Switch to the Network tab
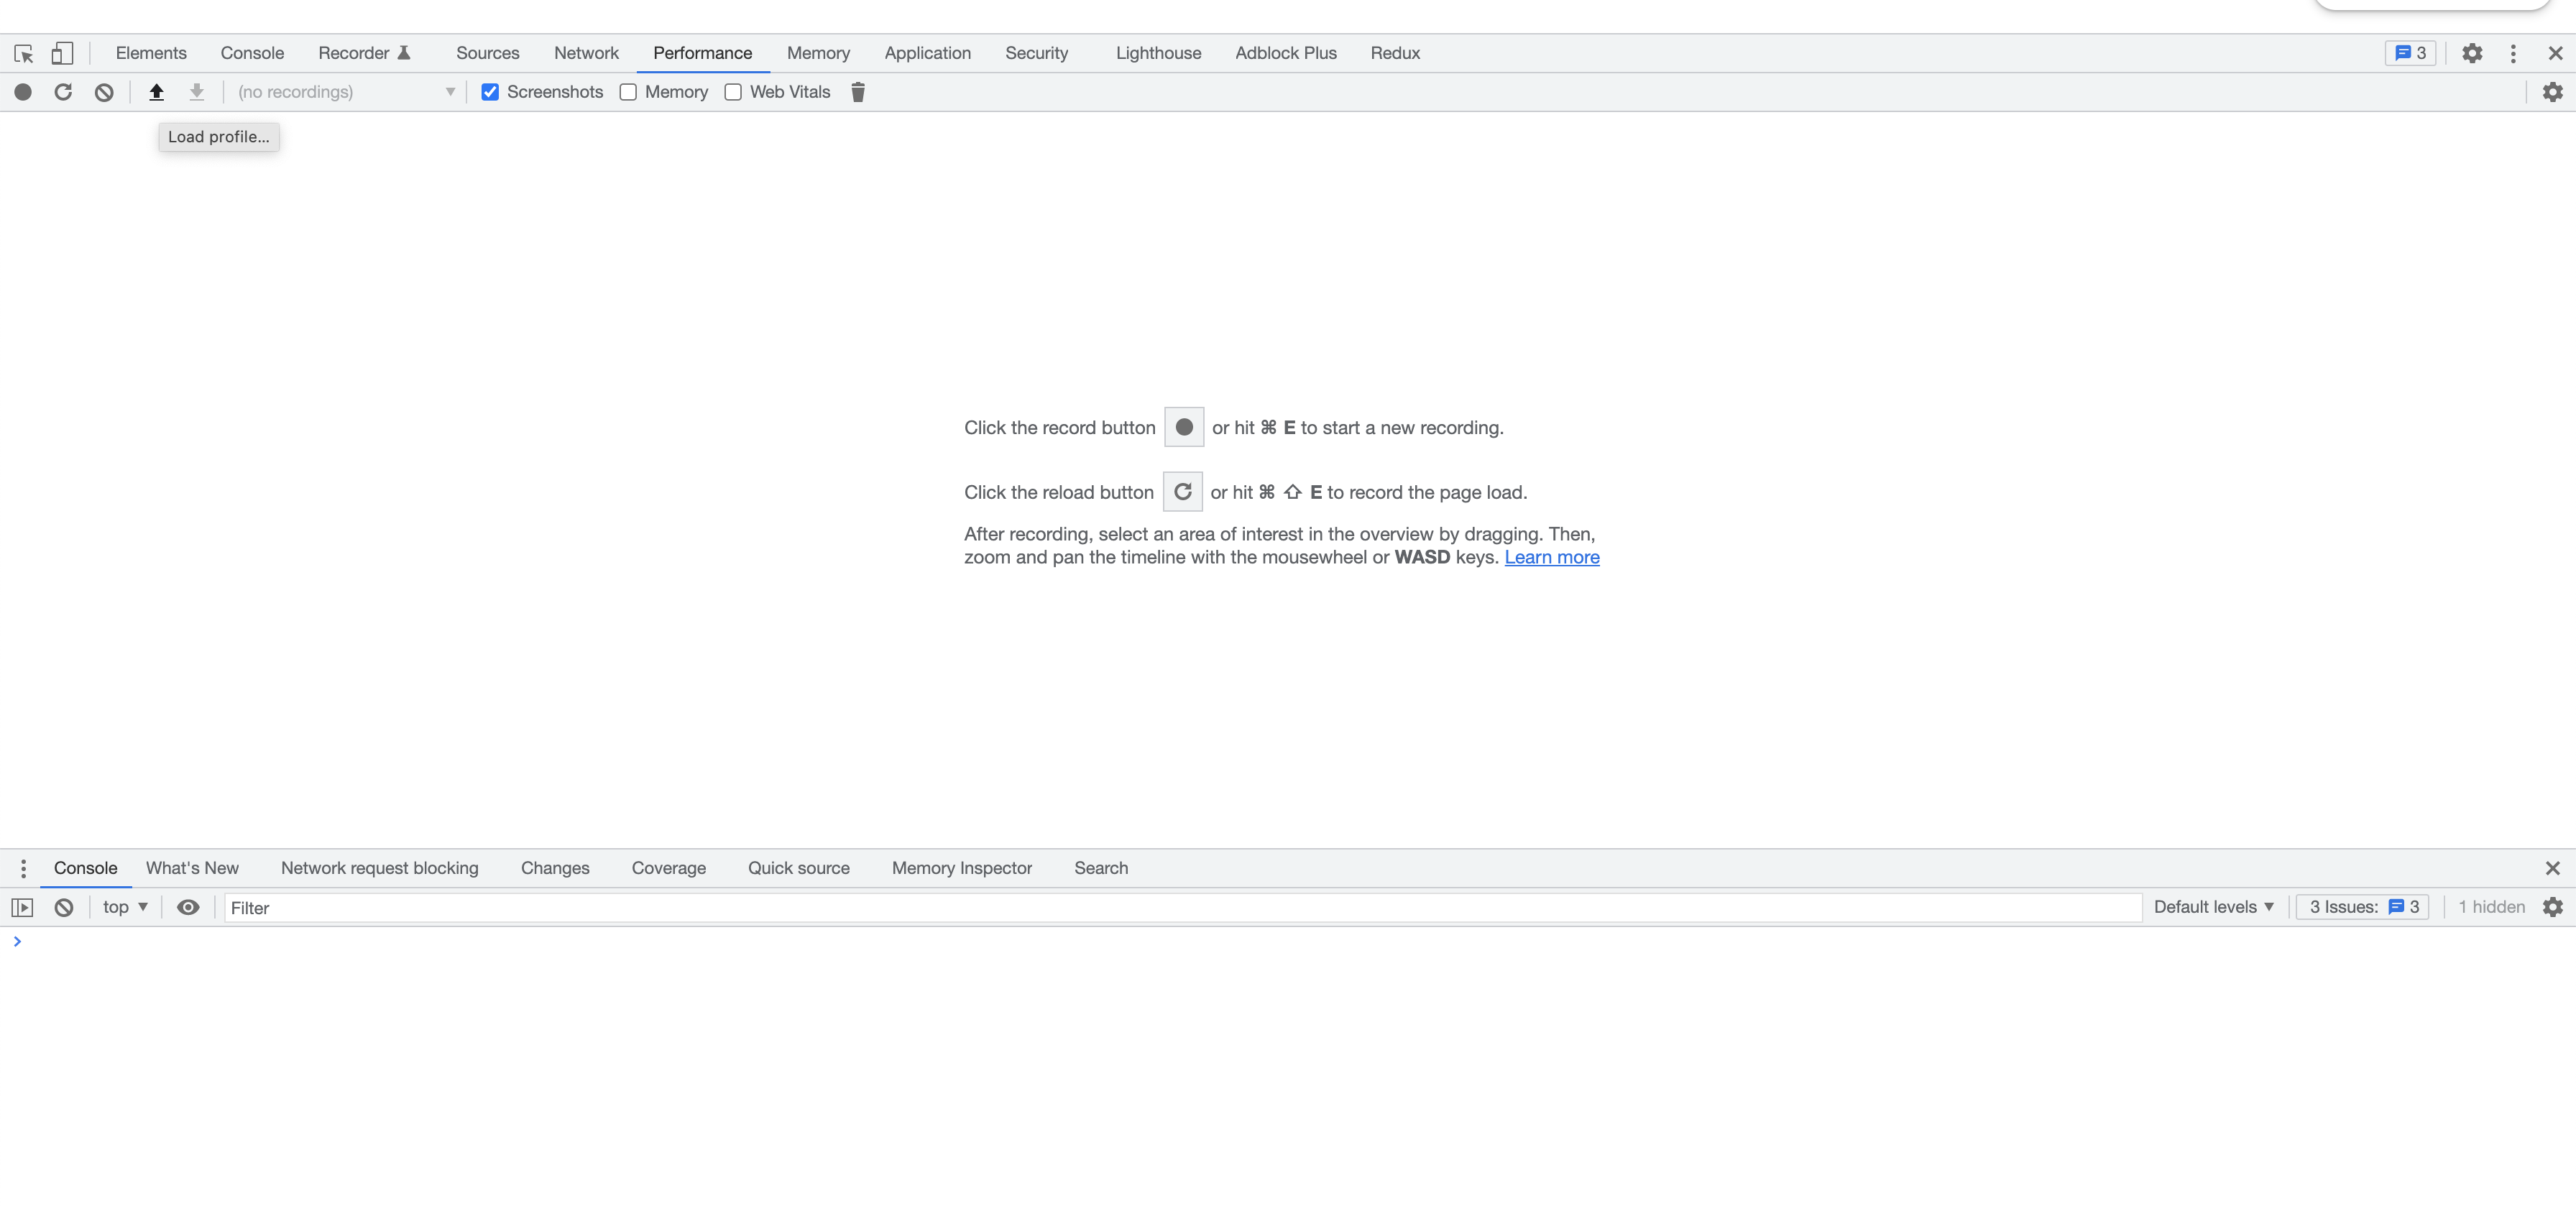Image resolution: width=2576 pixels, height=1206 pixels. pyautogui.click(x=586, y=53)
